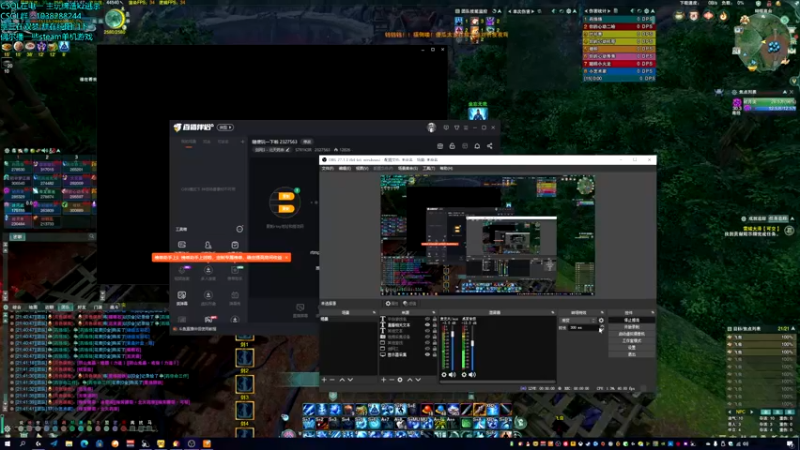Pop out Scenes dock via header icon
The image size is (800, 450).
(374, 312)
